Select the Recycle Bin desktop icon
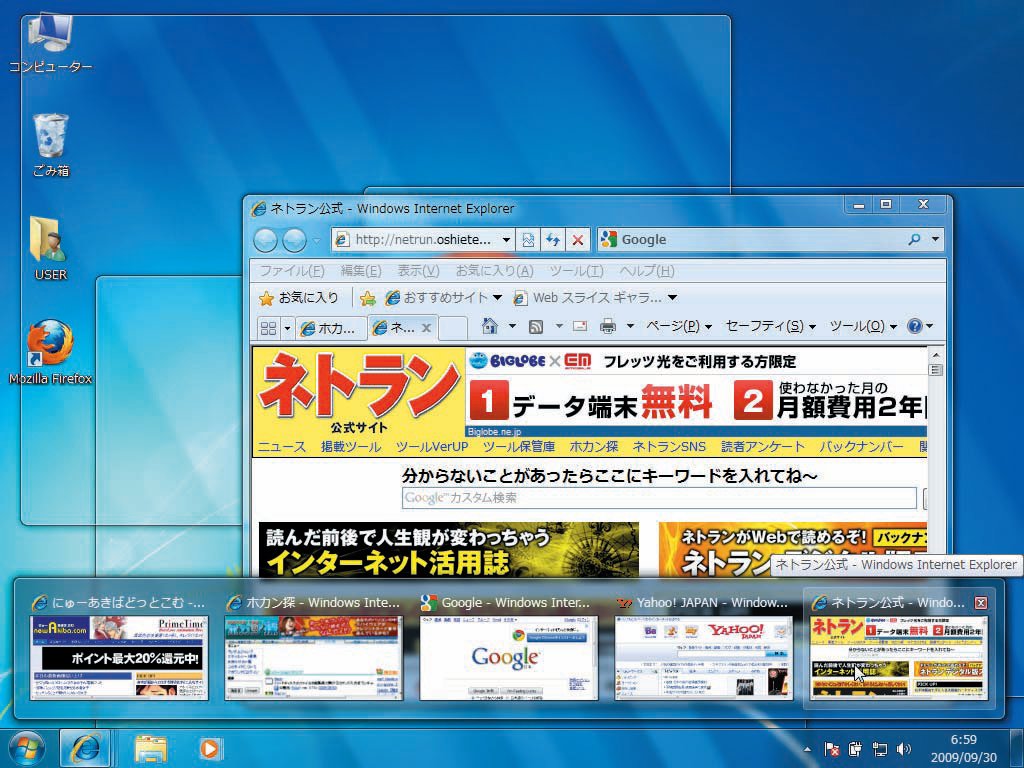 pos(50,145)
